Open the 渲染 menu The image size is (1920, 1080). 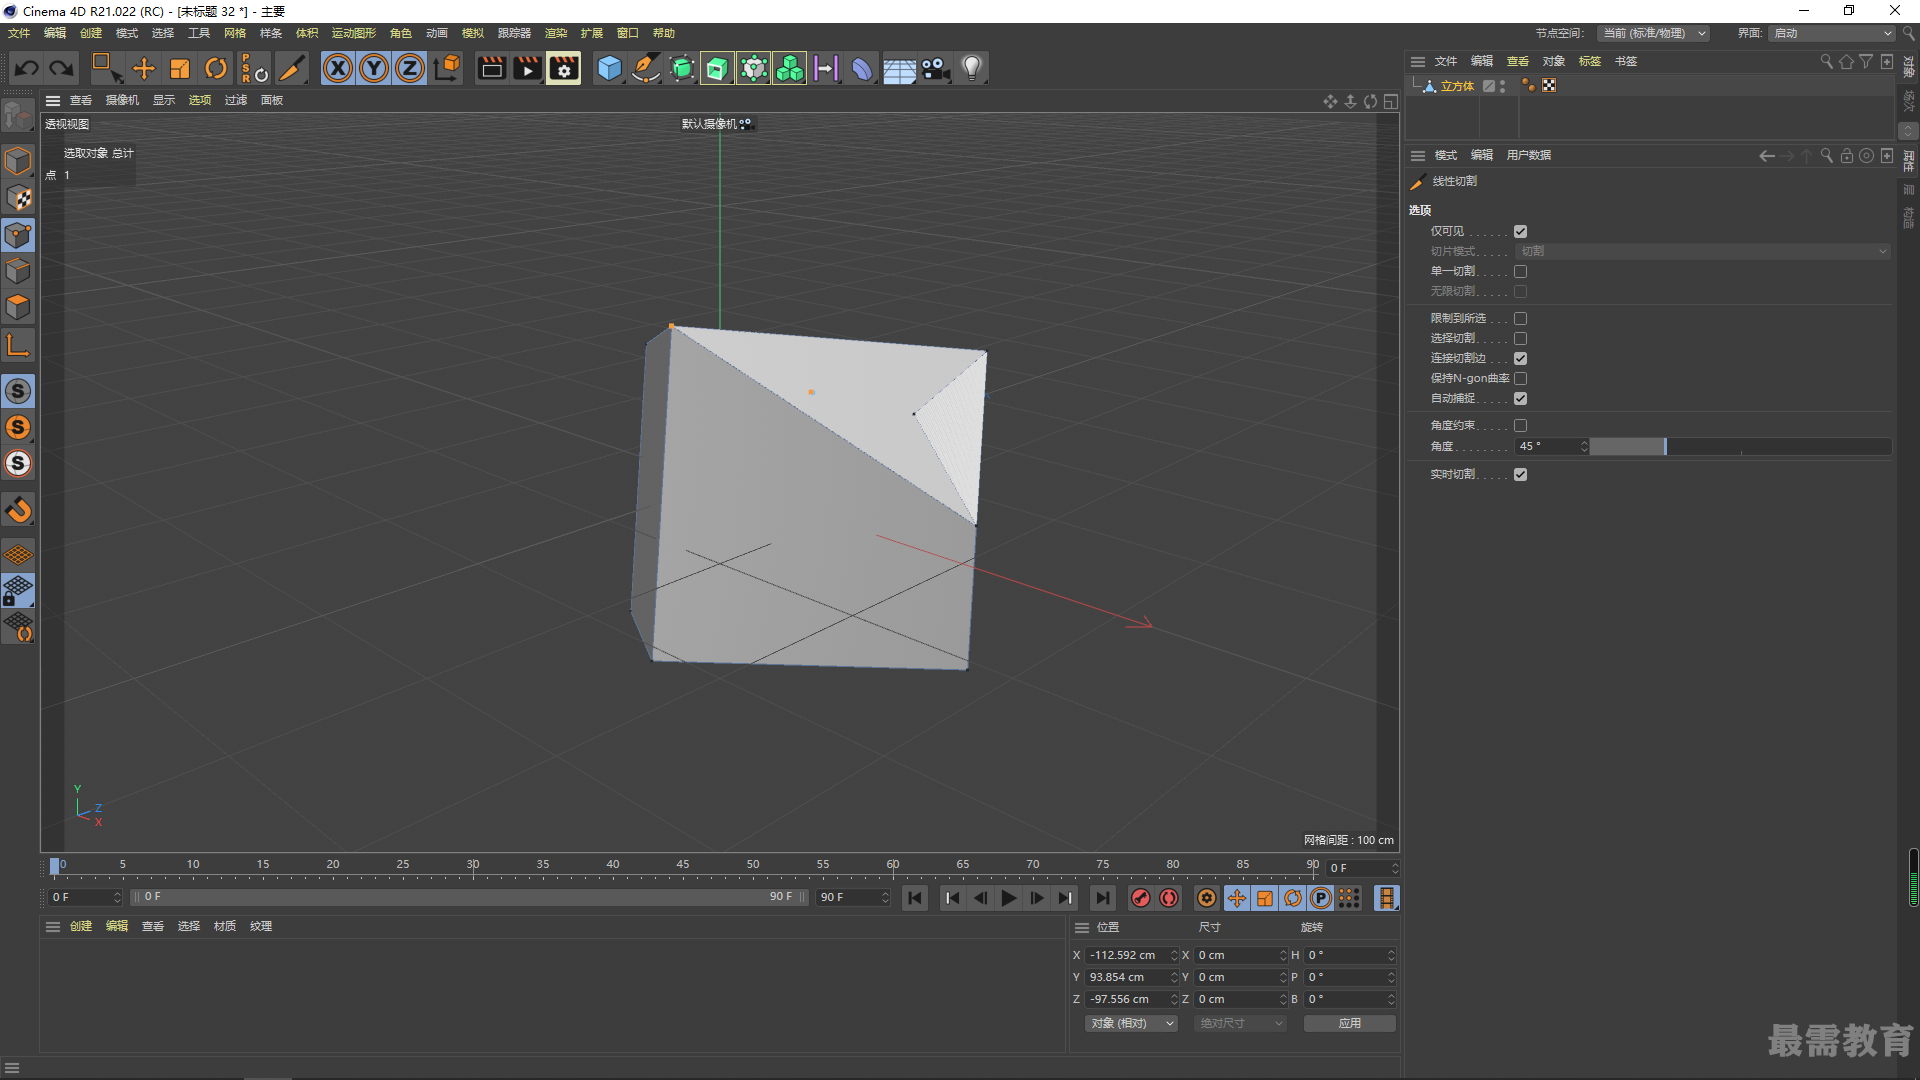pos(556,33)
